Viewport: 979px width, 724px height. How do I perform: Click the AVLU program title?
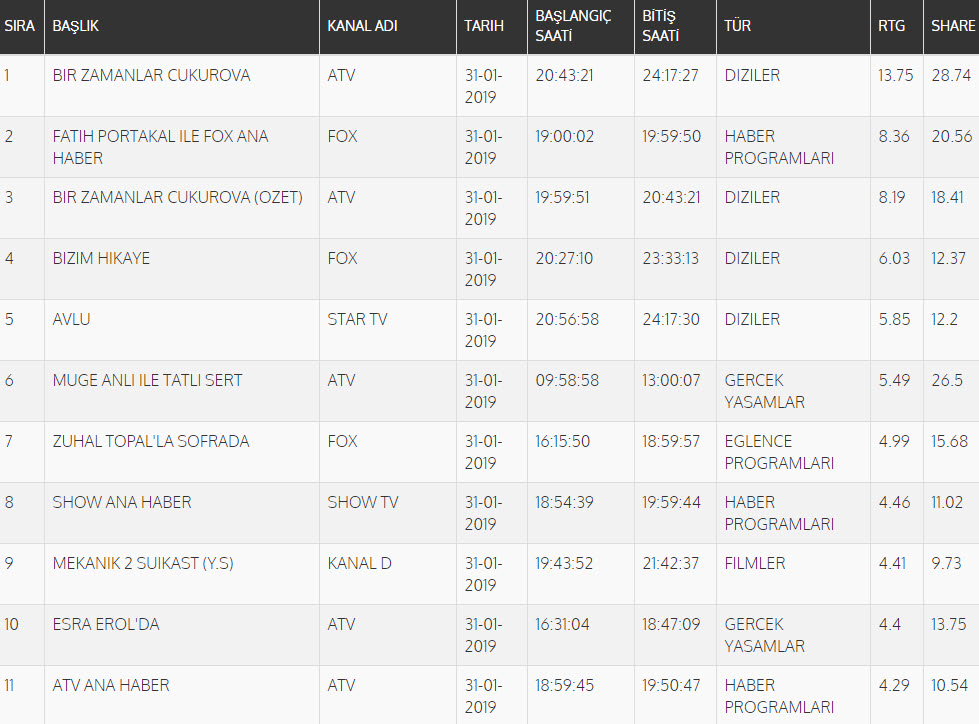(72, 320)
